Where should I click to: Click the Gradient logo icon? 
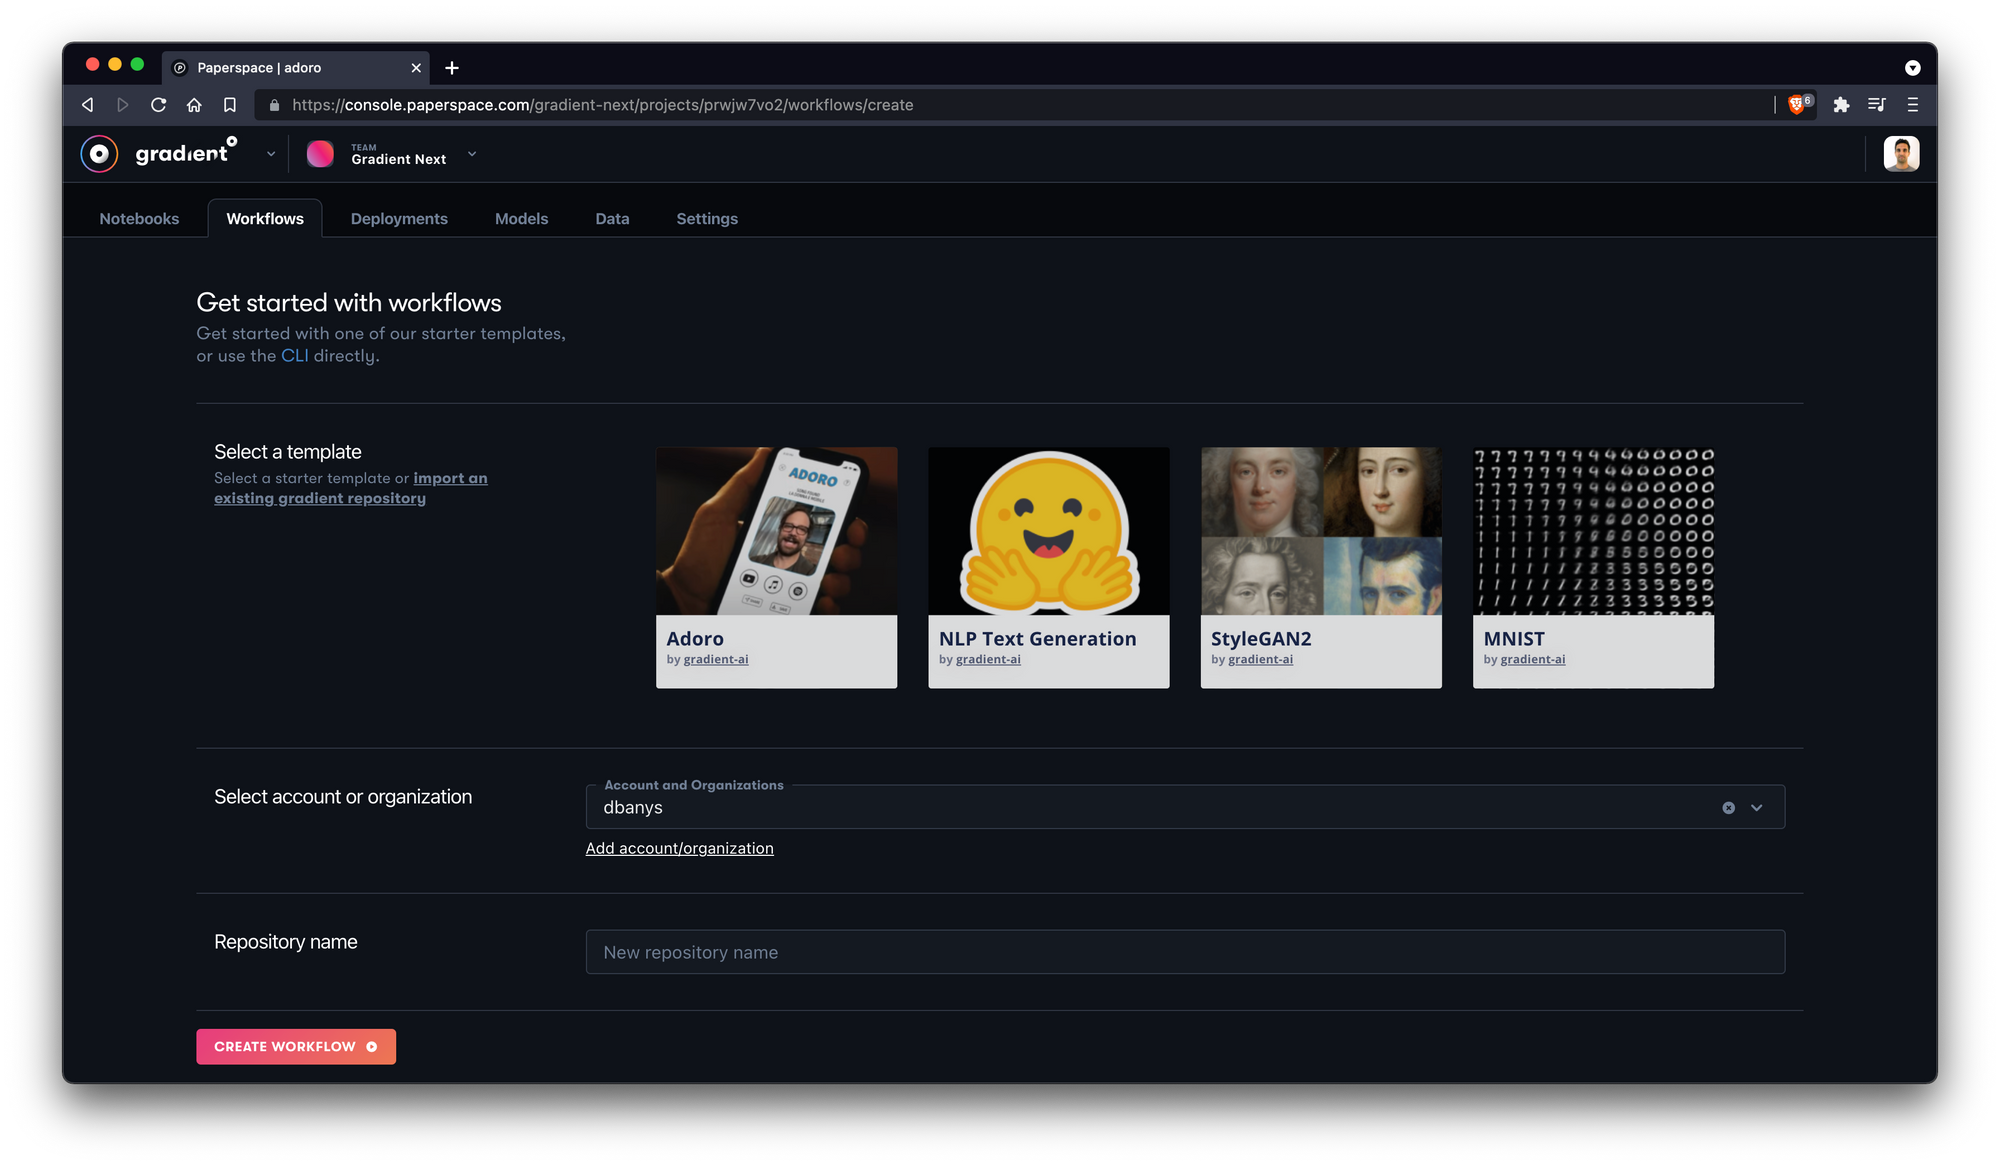pos(99,154)
